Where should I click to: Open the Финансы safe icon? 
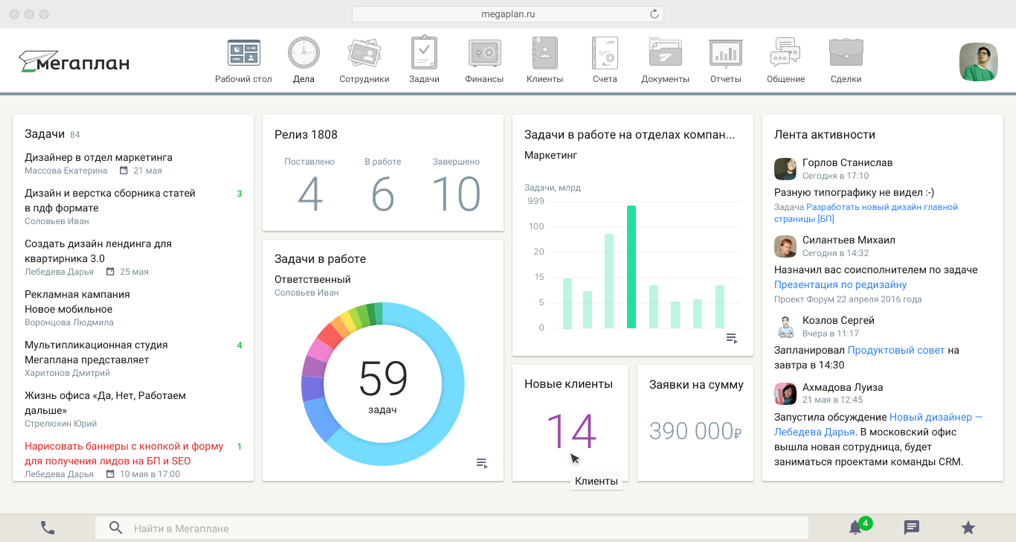tap(484, 54)
